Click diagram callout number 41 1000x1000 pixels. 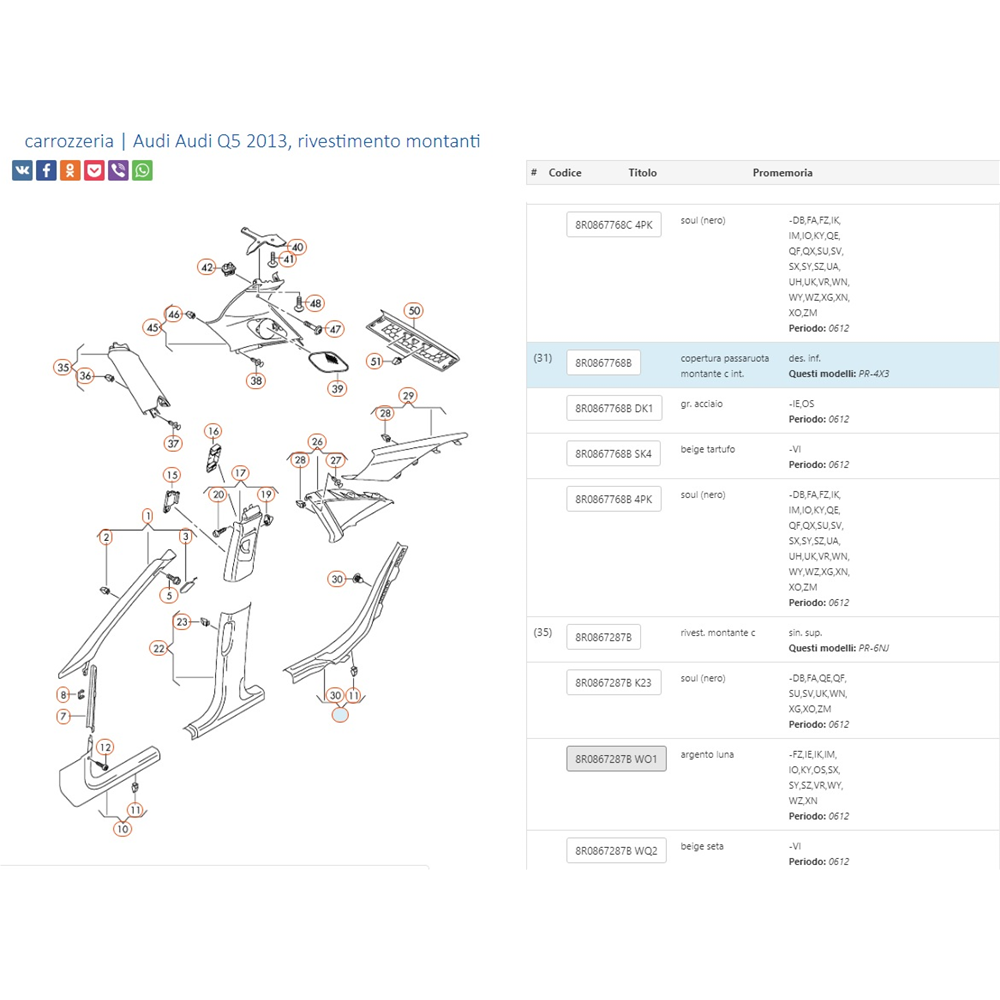(x=289, y=259)
